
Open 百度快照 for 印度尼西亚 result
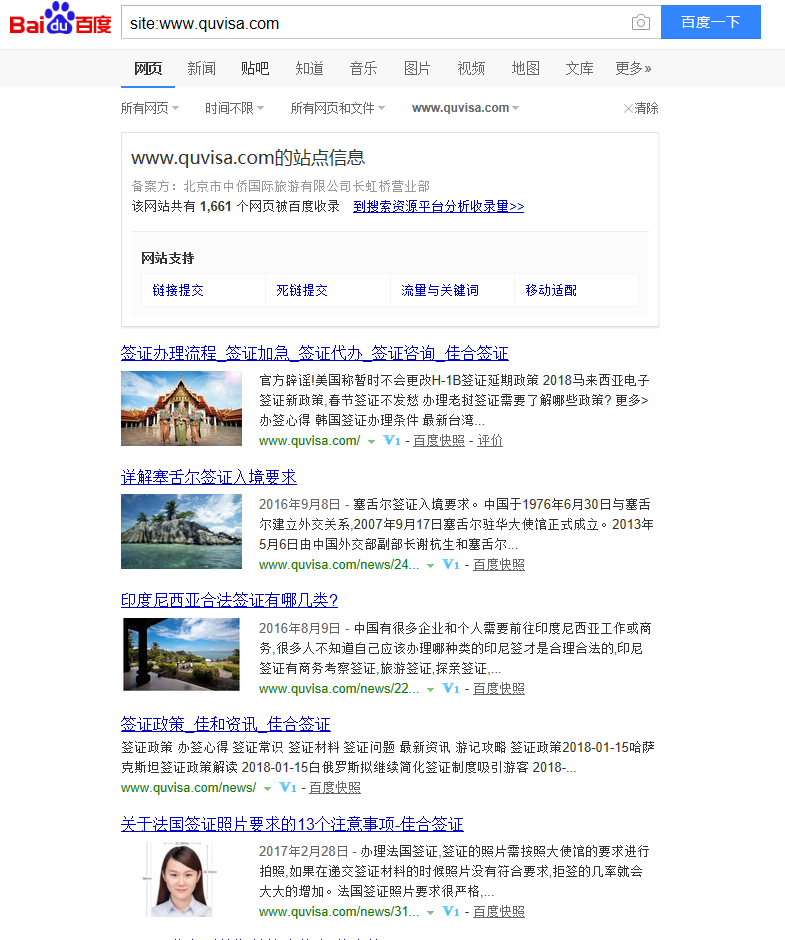pyautogui.click(x=499, y=689)
